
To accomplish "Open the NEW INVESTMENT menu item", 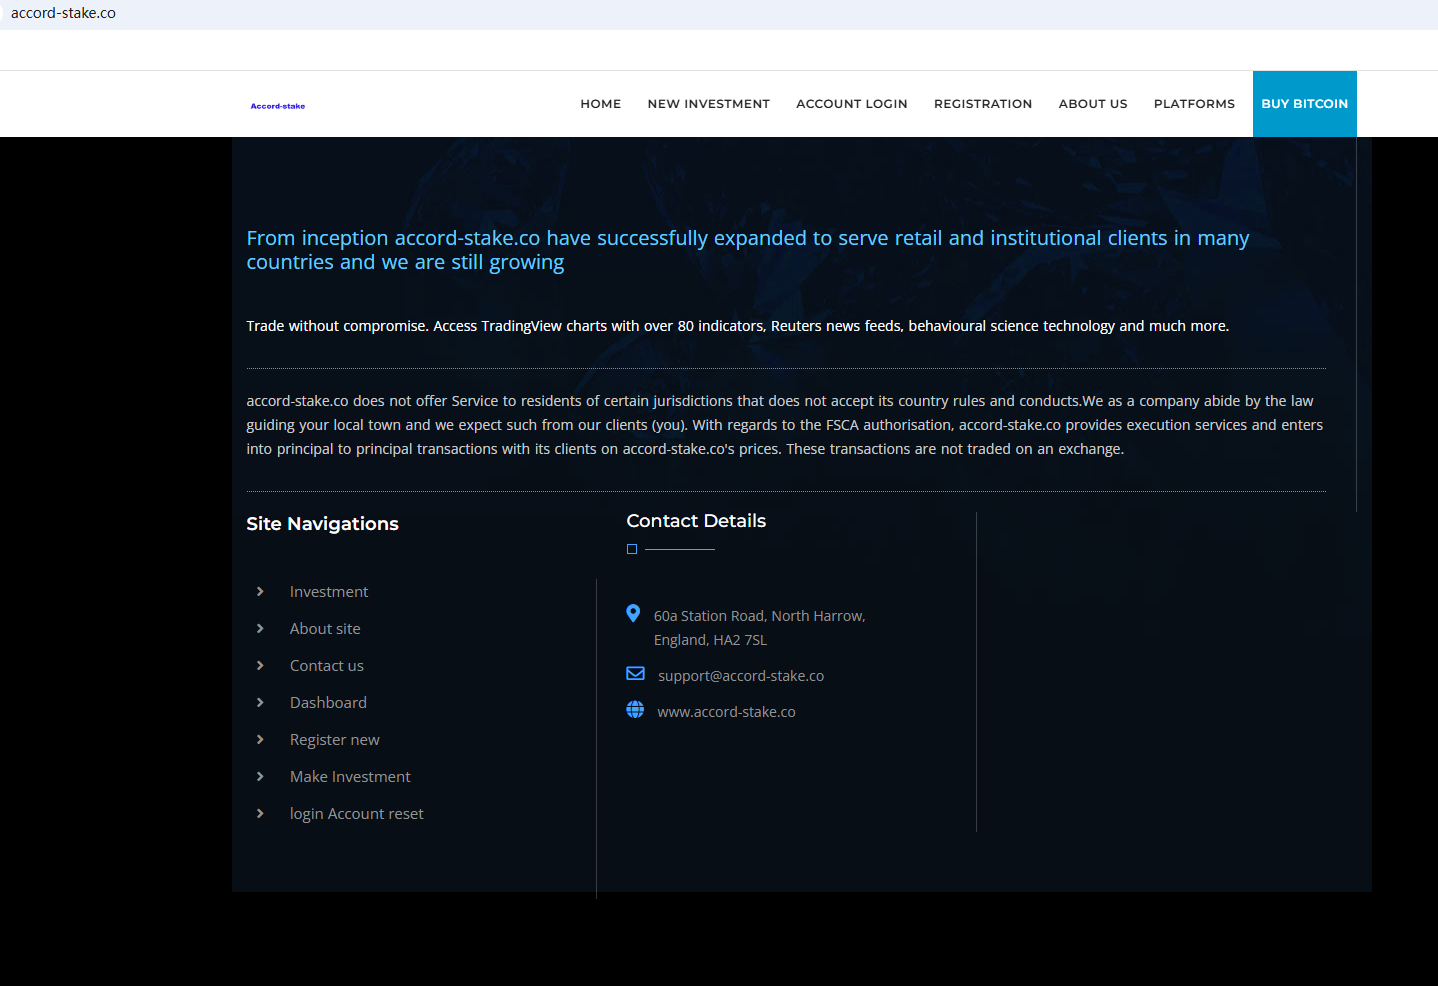I will coord(709,104).
